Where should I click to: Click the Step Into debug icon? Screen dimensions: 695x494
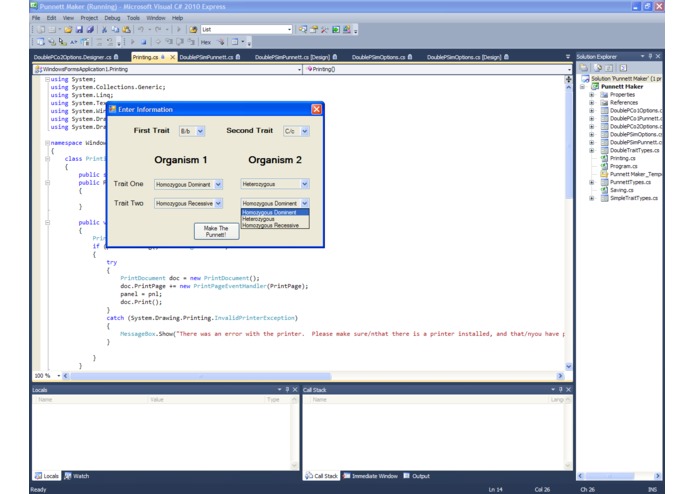point(169,42)
